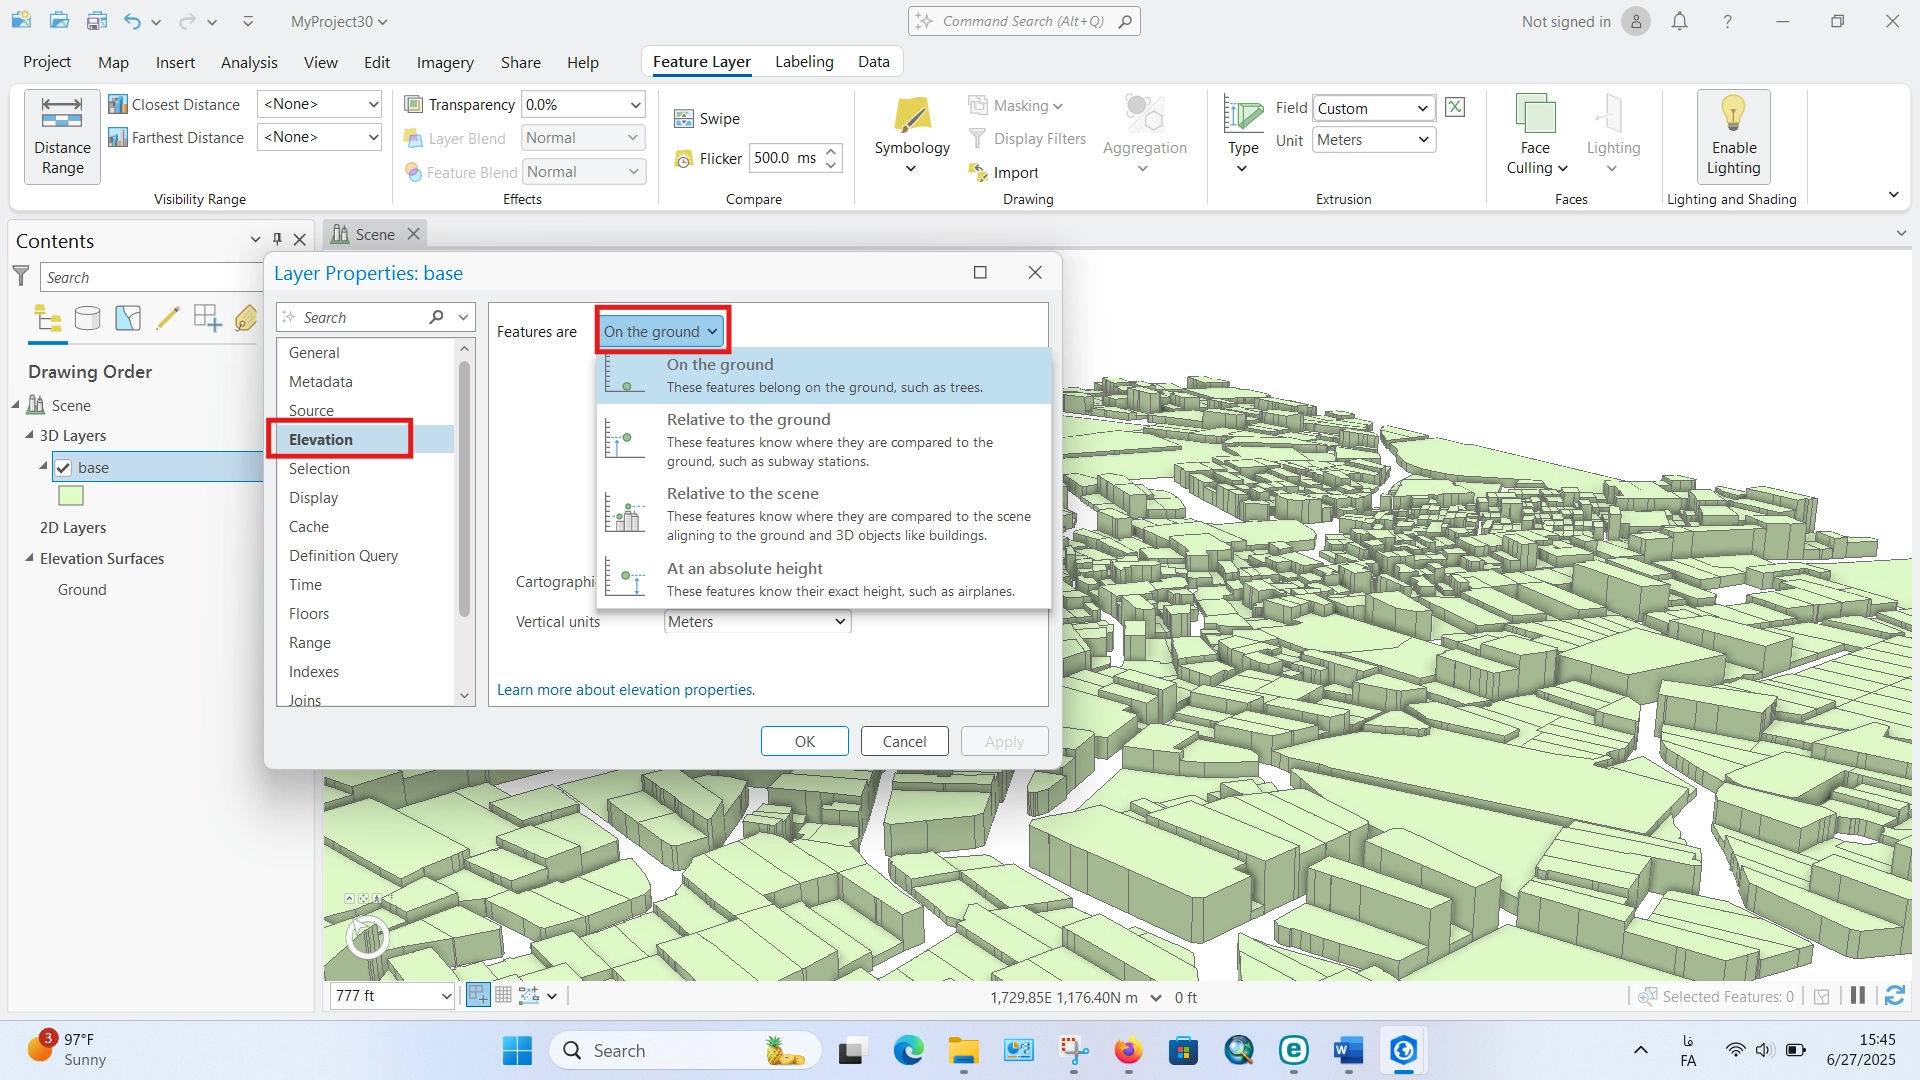Click the grid icon in status bar
The height and width of the screenshot is (1080, 1920).
pyautogui.click(x=503, y=995)
